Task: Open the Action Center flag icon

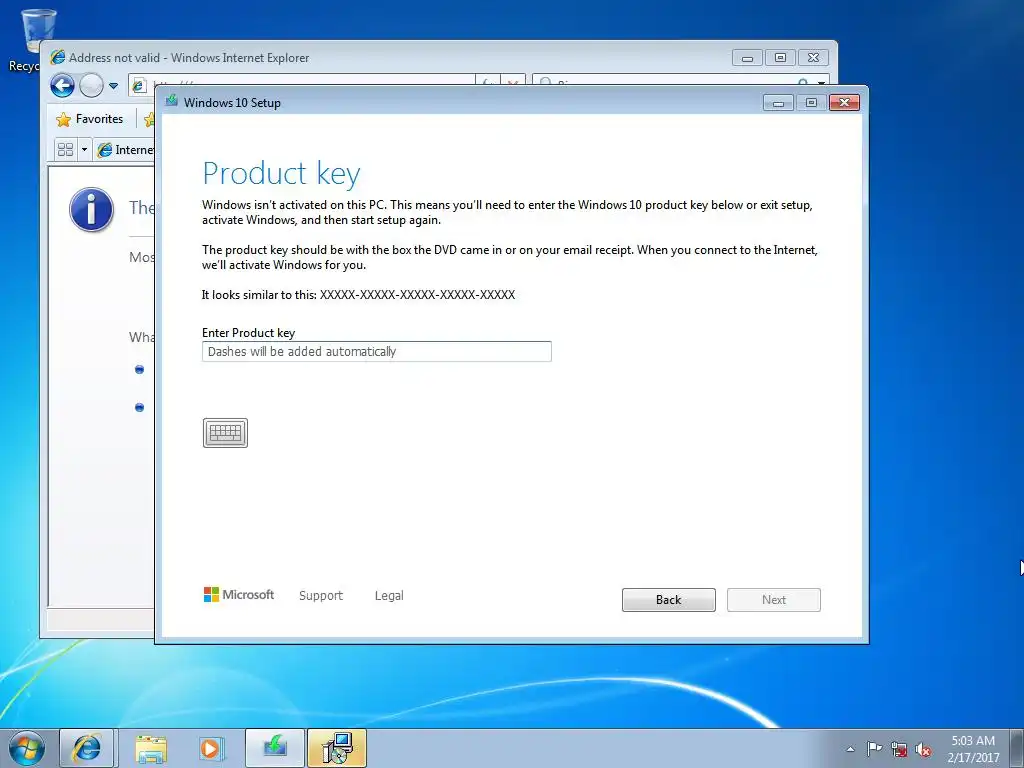Action: click(874, 749)
